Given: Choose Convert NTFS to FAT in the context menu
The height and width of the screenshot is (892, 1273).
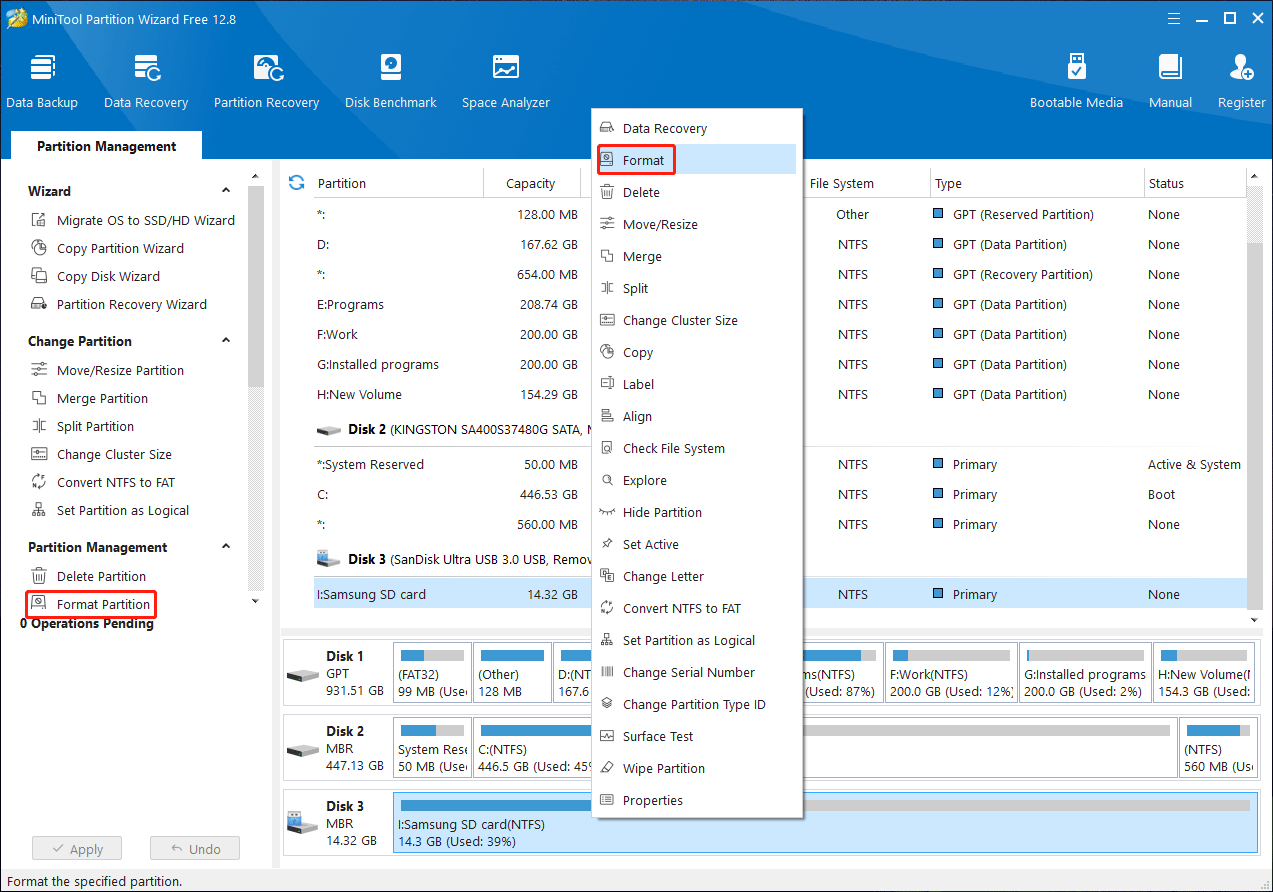Looking at the screenshot, I should [x=697, y=608].
